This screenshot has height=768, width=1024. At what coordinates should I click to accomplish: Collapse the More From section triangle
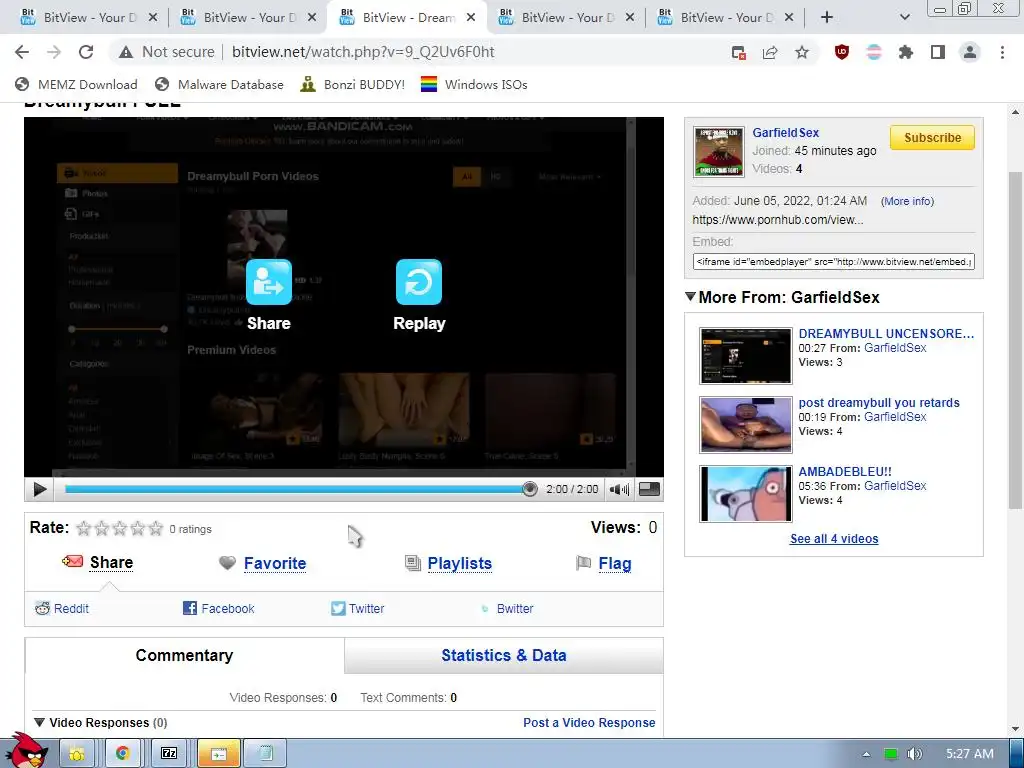coord(690,296)
